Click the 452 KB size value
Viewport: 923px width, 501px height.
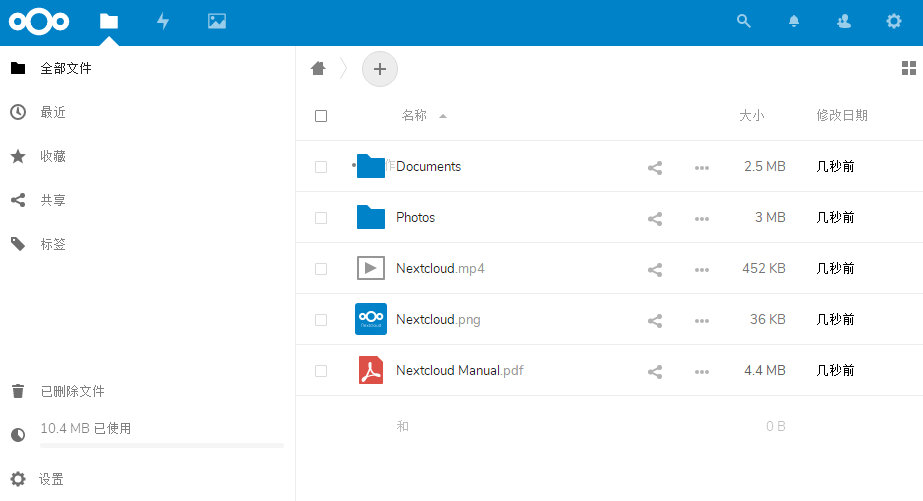(764, 268)
